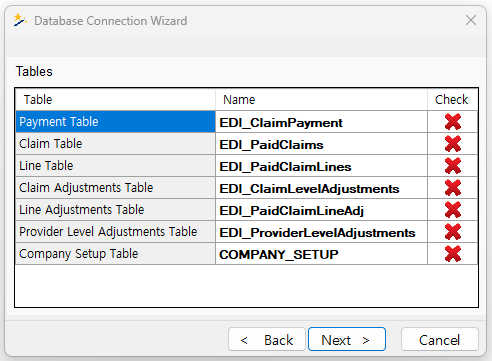
Task: Click the red X icon in Claim Adjustments Table row
Action: point(453,188)
